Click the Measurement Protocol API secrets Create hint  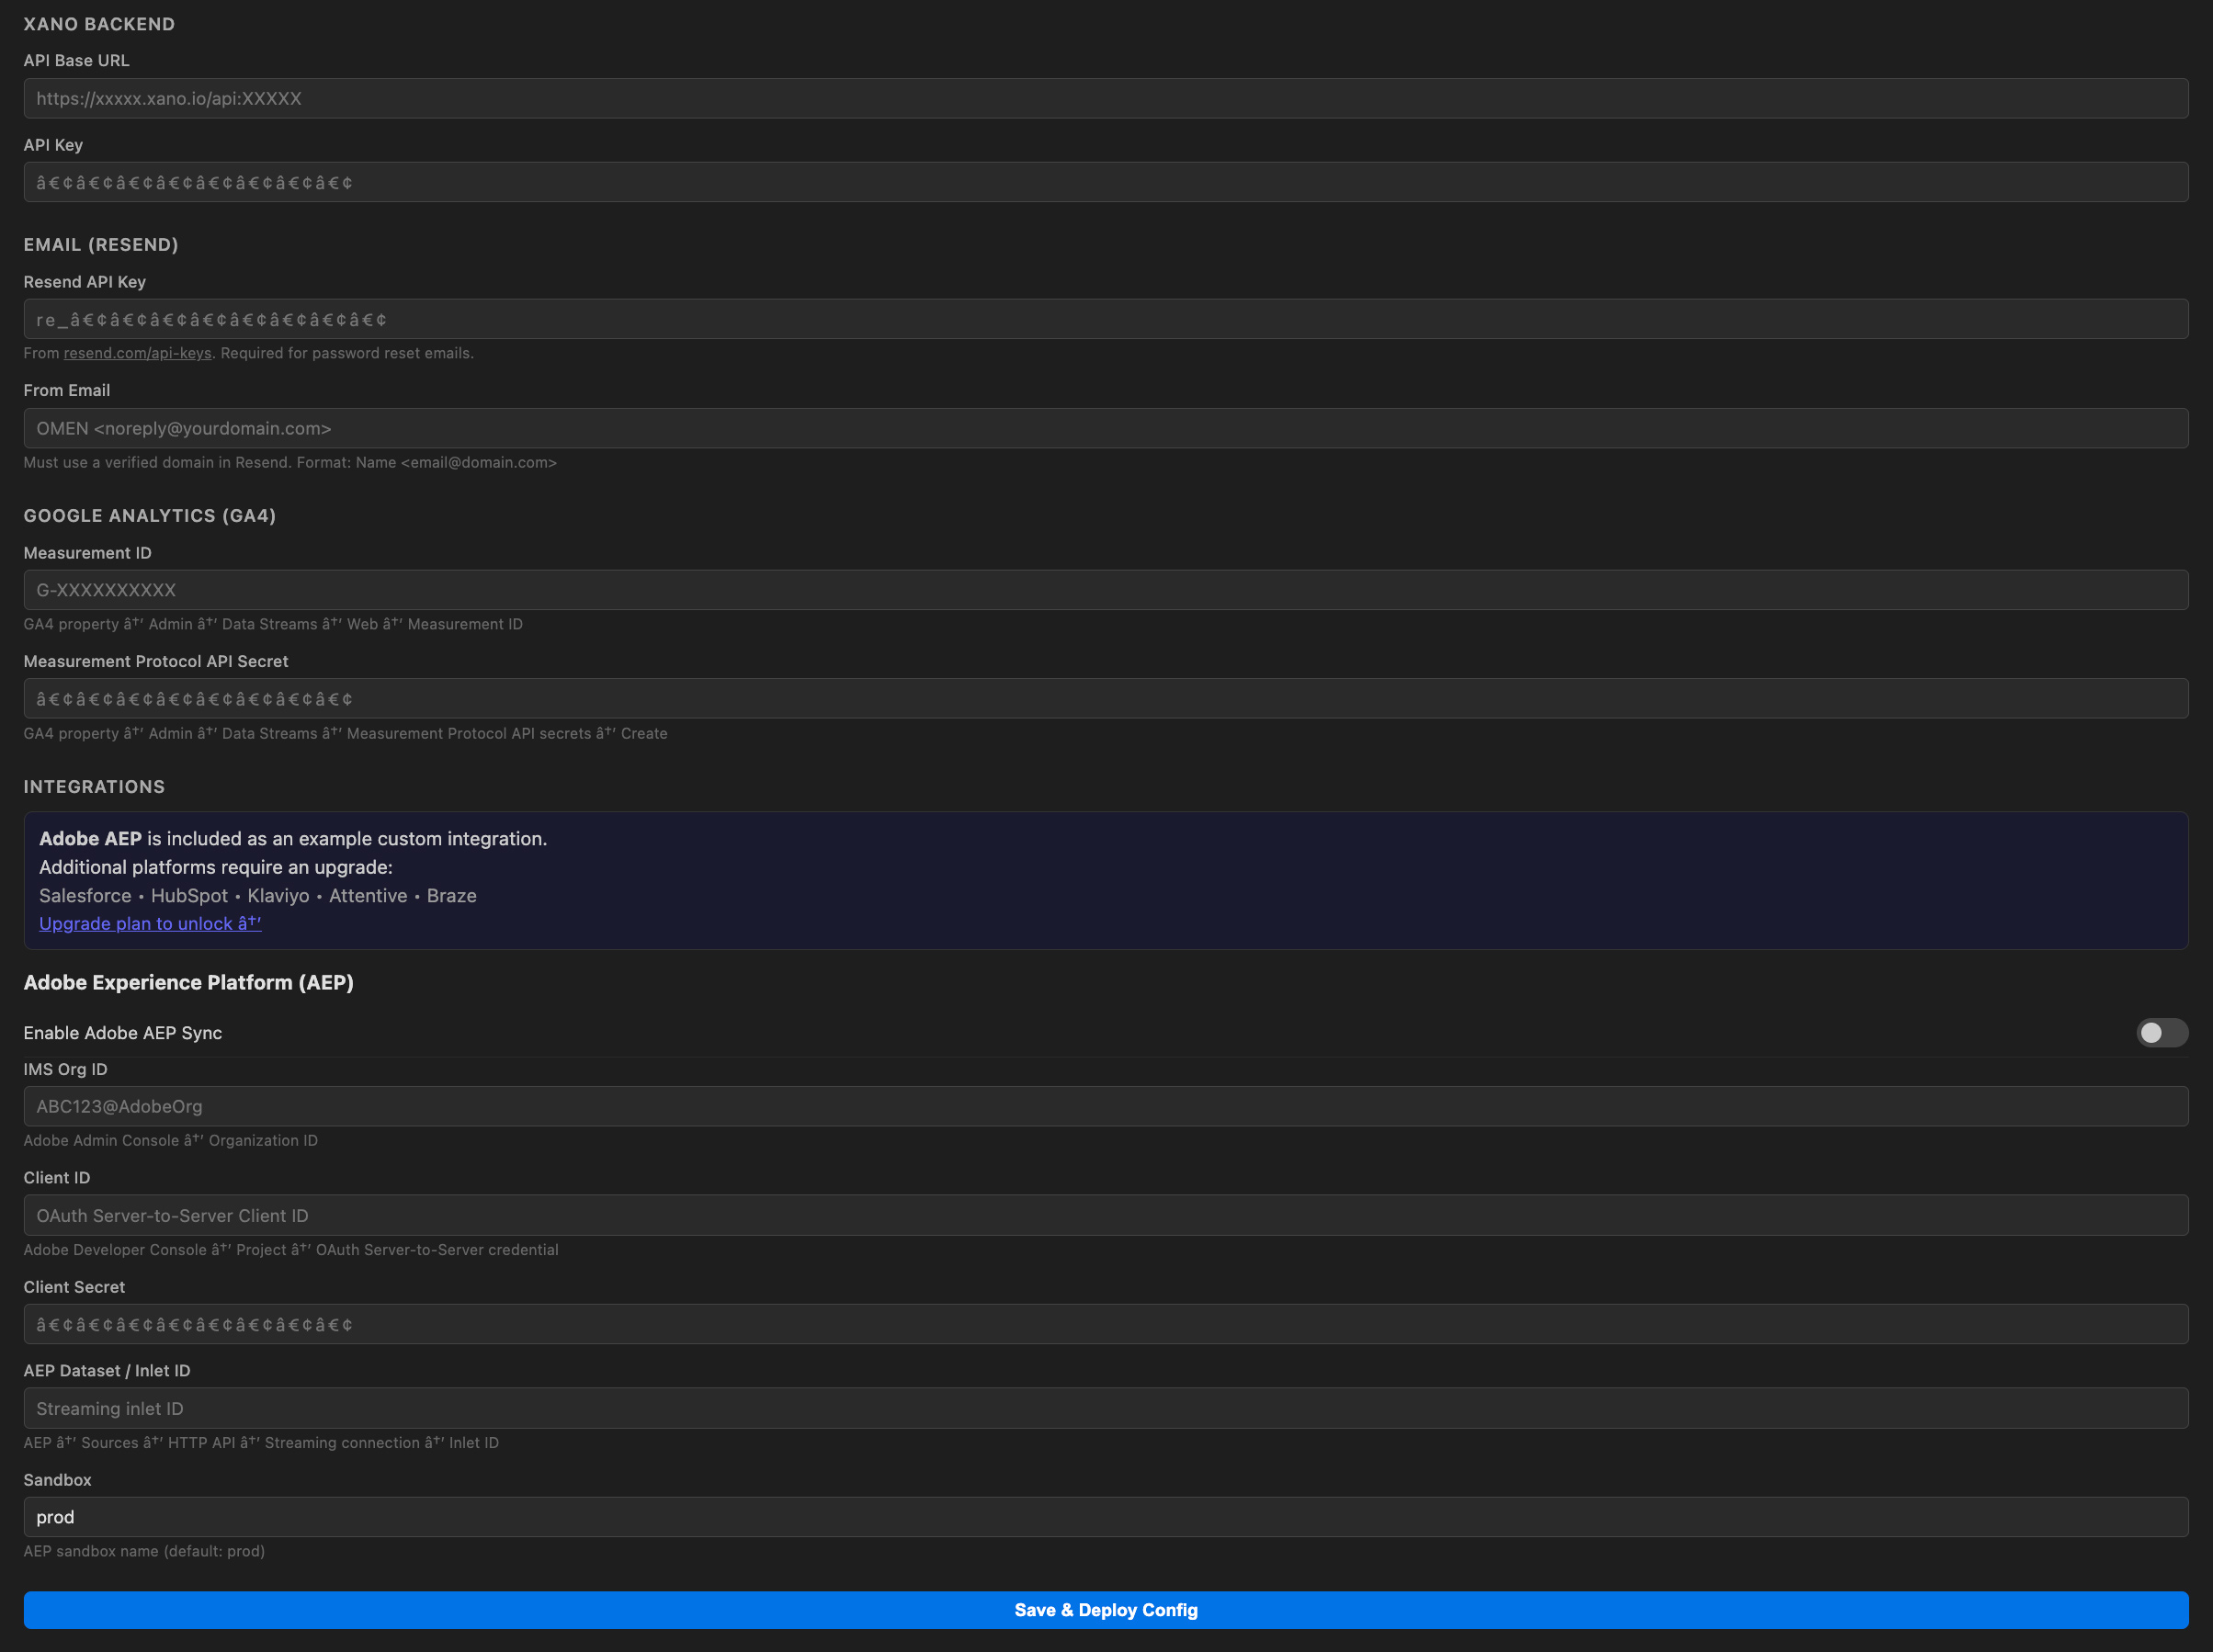345,734
